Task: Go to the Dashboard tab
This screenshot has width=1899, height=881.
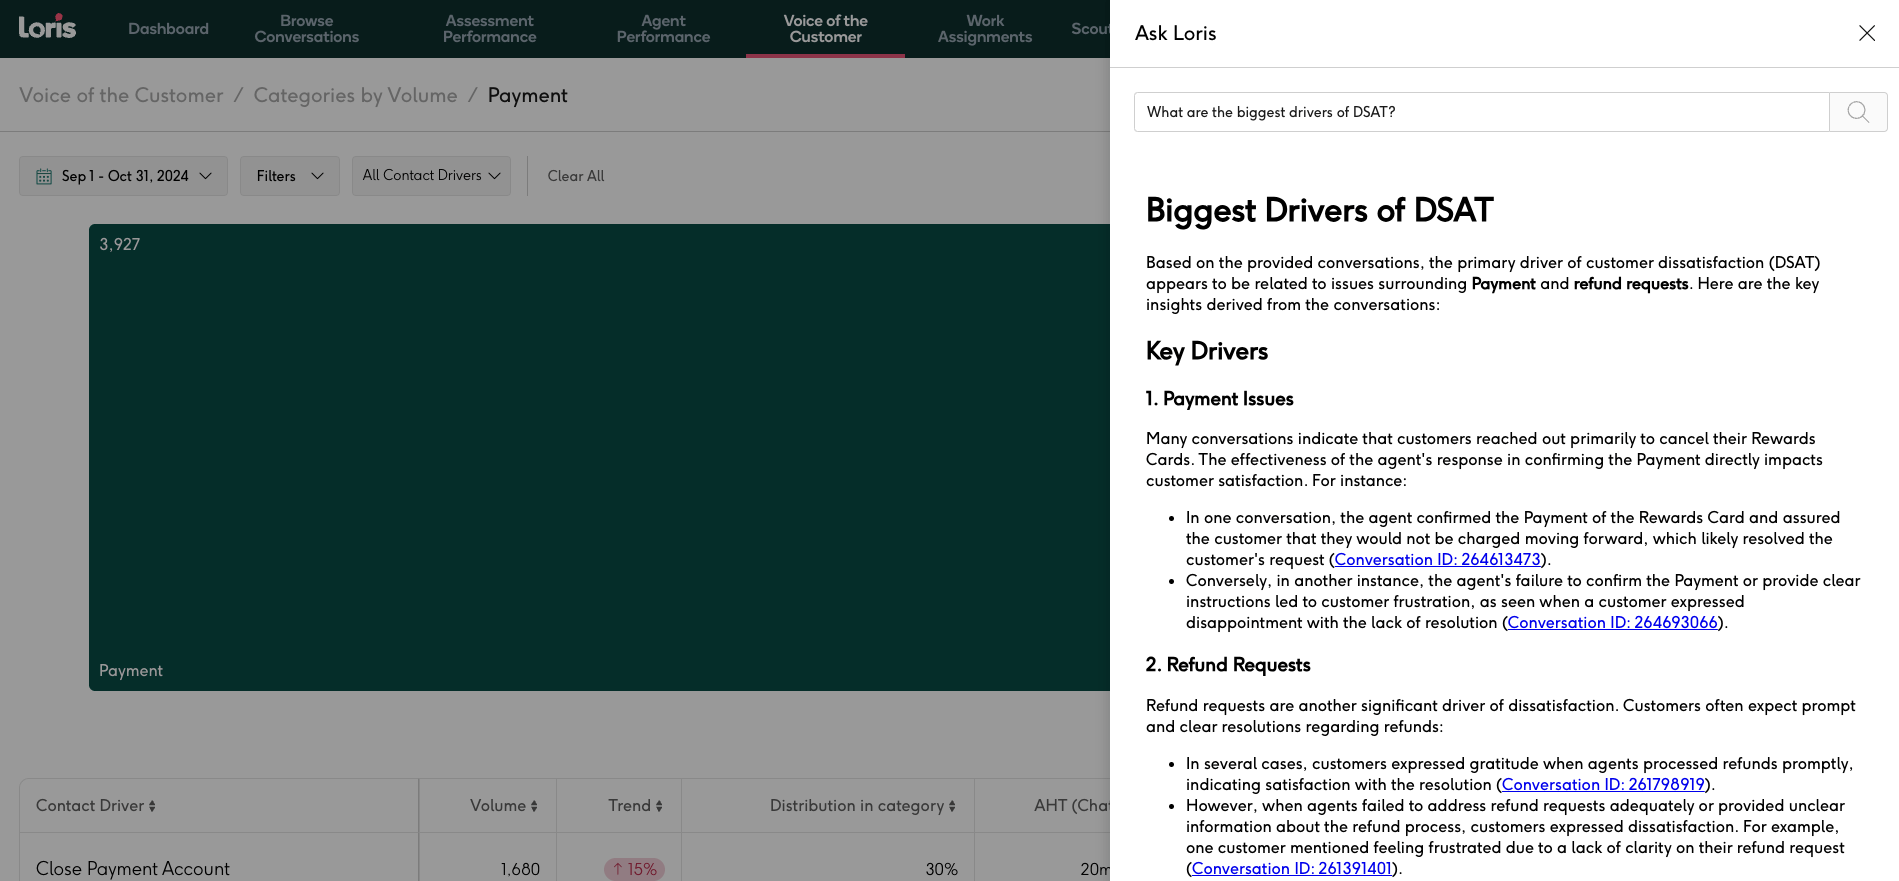Action: 168,29
